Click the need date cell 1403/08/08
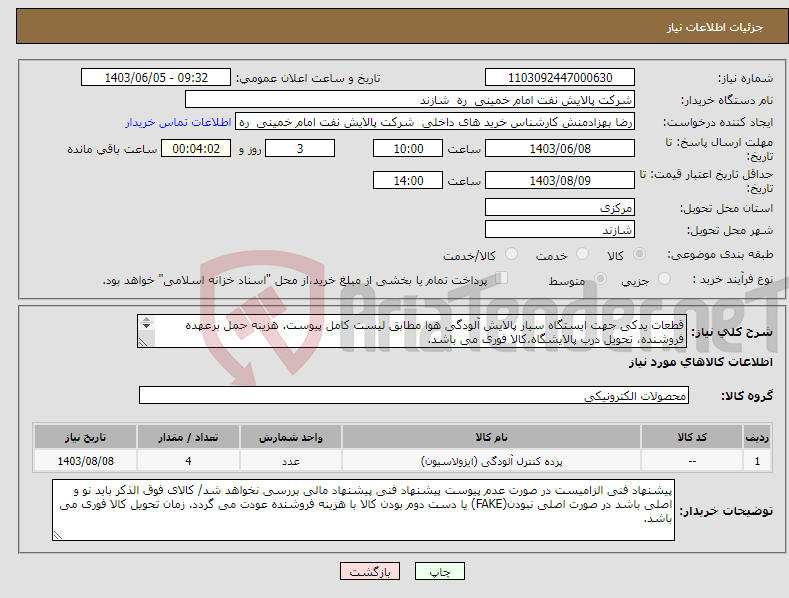 [86, 461]
